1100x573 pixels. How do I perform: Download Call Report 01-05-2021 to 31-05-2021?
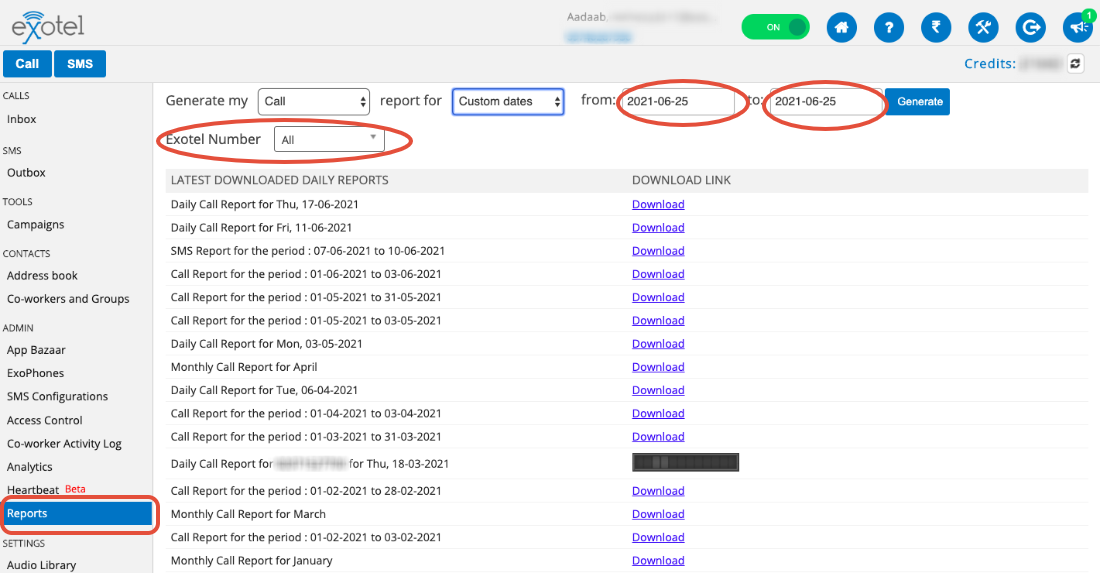pyautogui.click(x=658, y=297)
